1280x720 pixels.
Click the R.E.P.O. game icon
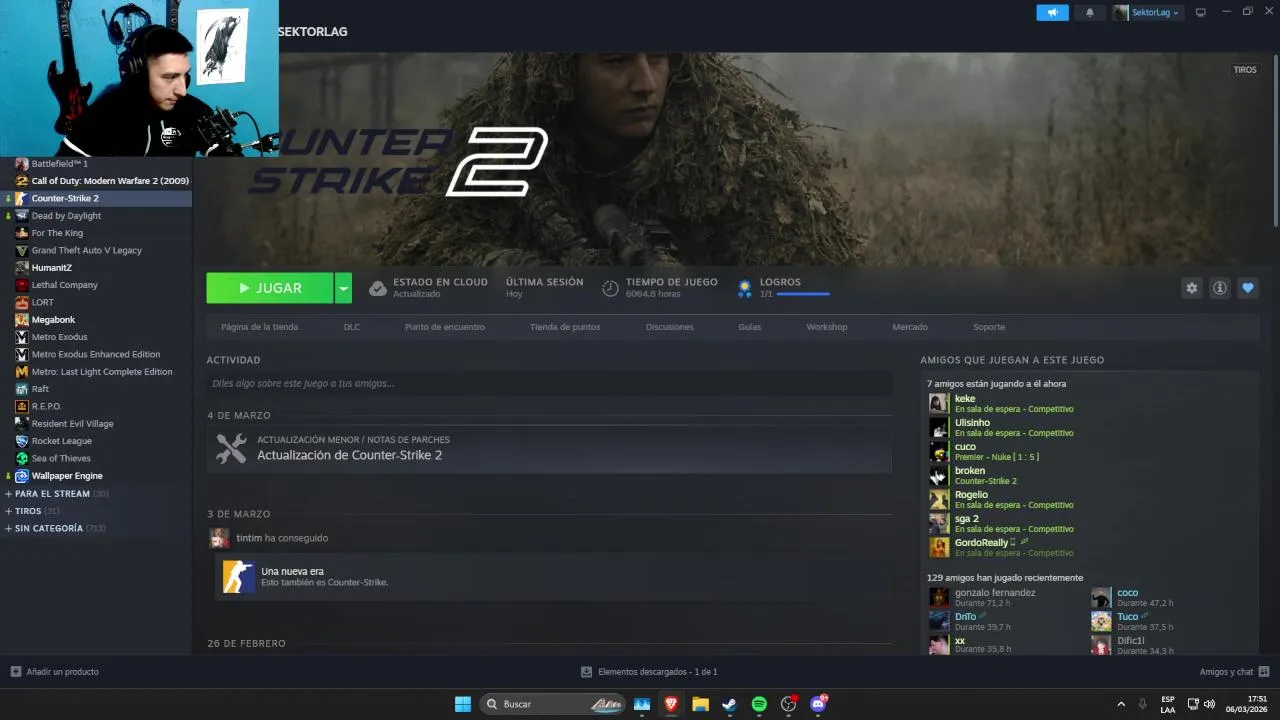click(x=22, y=406)
